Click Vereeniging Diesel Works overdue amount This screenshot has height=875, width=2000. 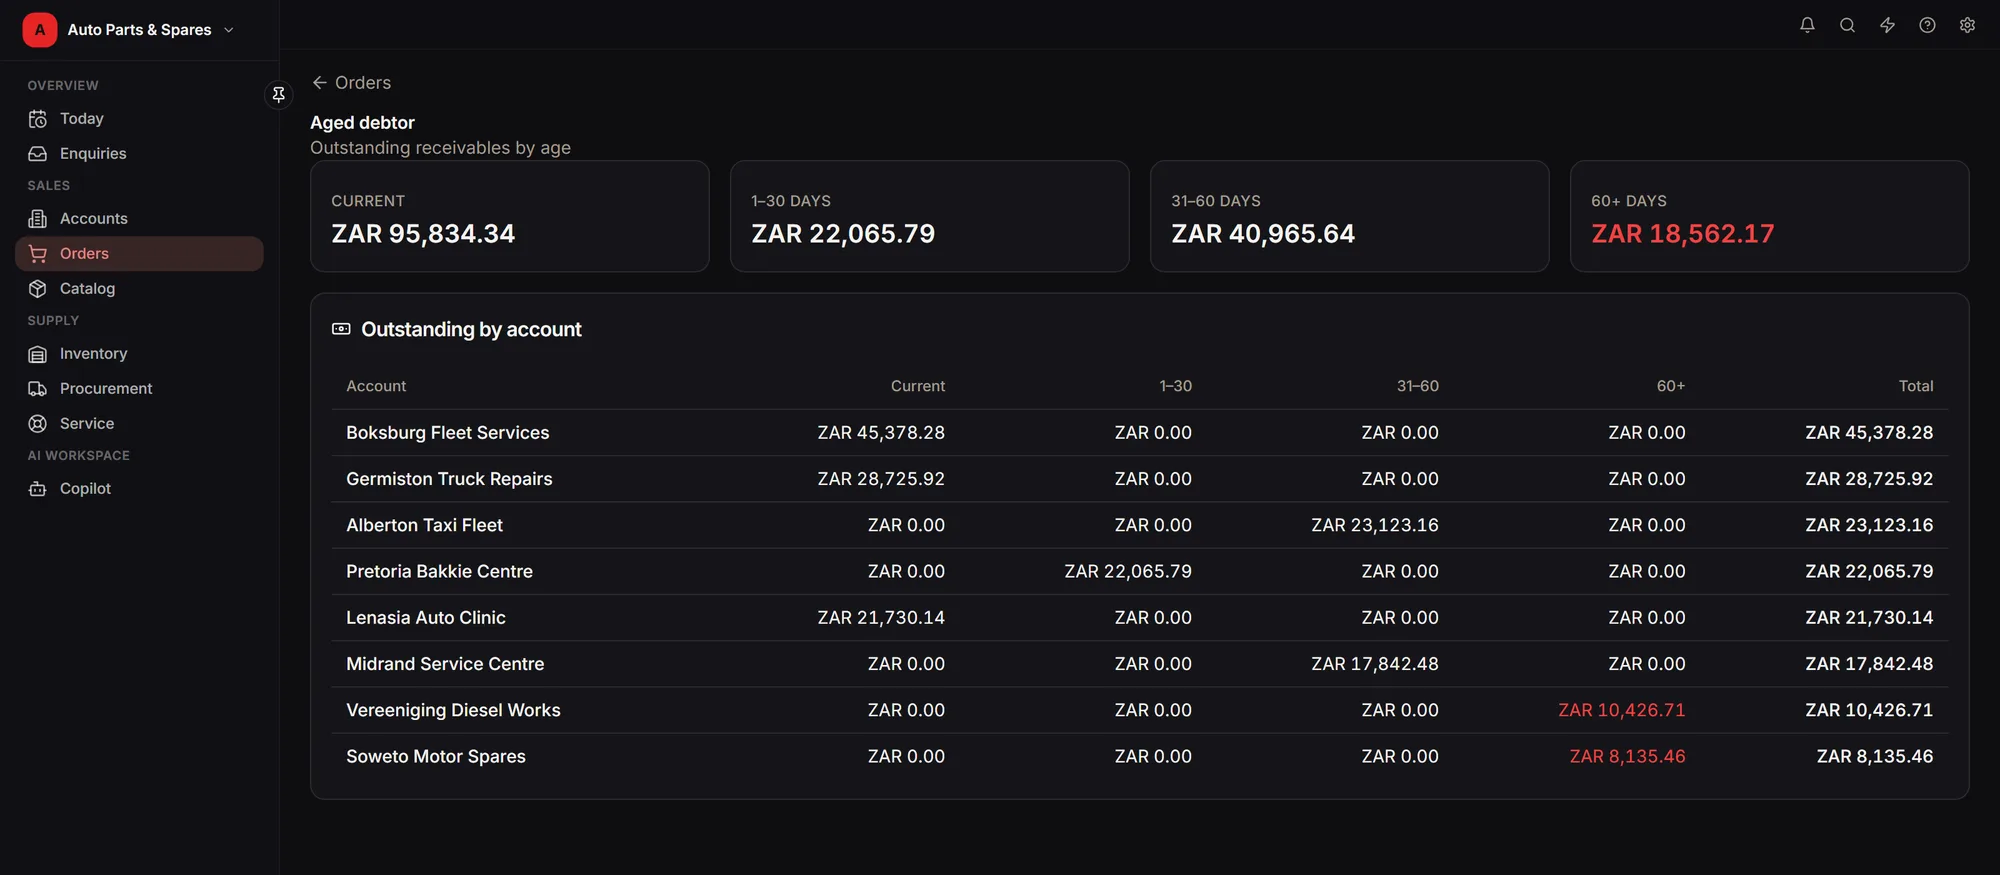click(1621, 710)
